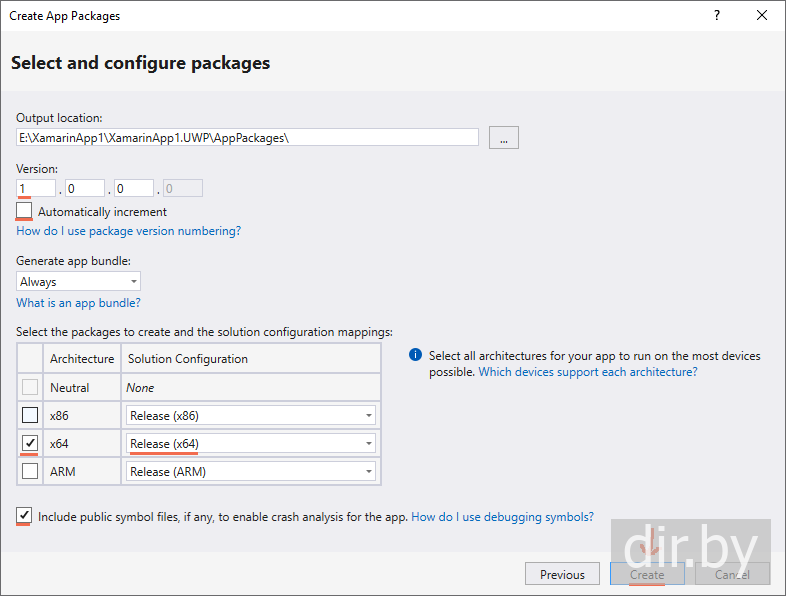Focus the Output location path field
This screenshot has width=786, height=596.
pyautogui.click(x=247, y=137)
